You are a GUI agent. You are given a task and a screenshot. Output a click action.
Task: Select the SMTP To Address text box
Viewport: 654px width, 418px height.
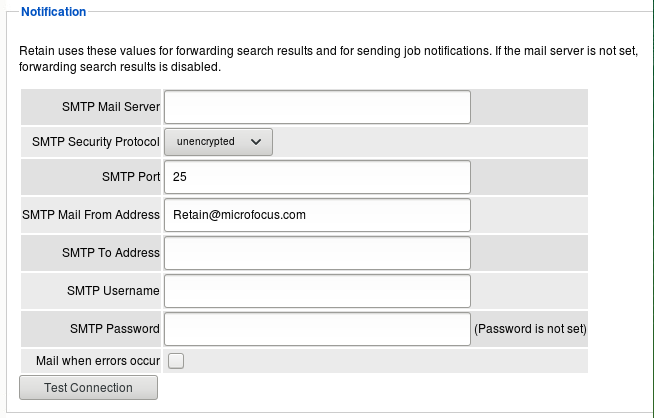[317, 253]
